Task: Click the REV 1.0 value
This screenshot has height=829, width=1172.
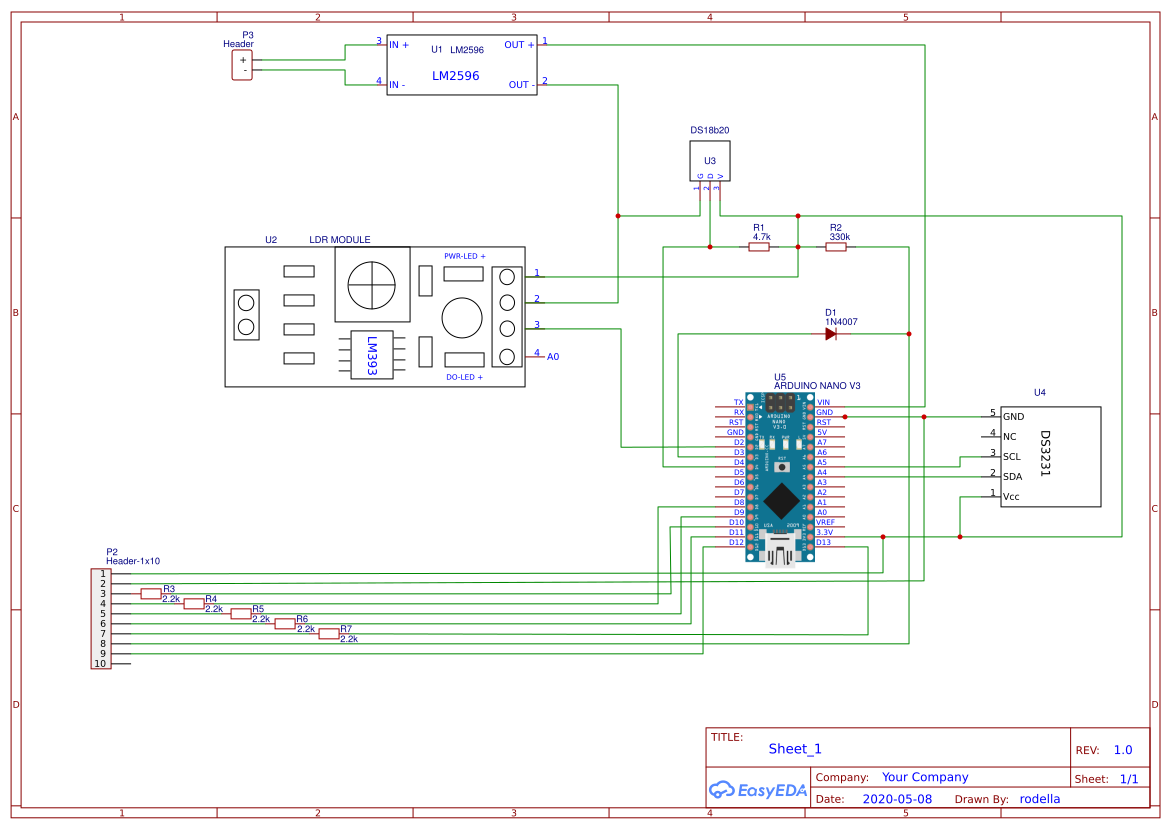Action: (x=1122, y=749)
